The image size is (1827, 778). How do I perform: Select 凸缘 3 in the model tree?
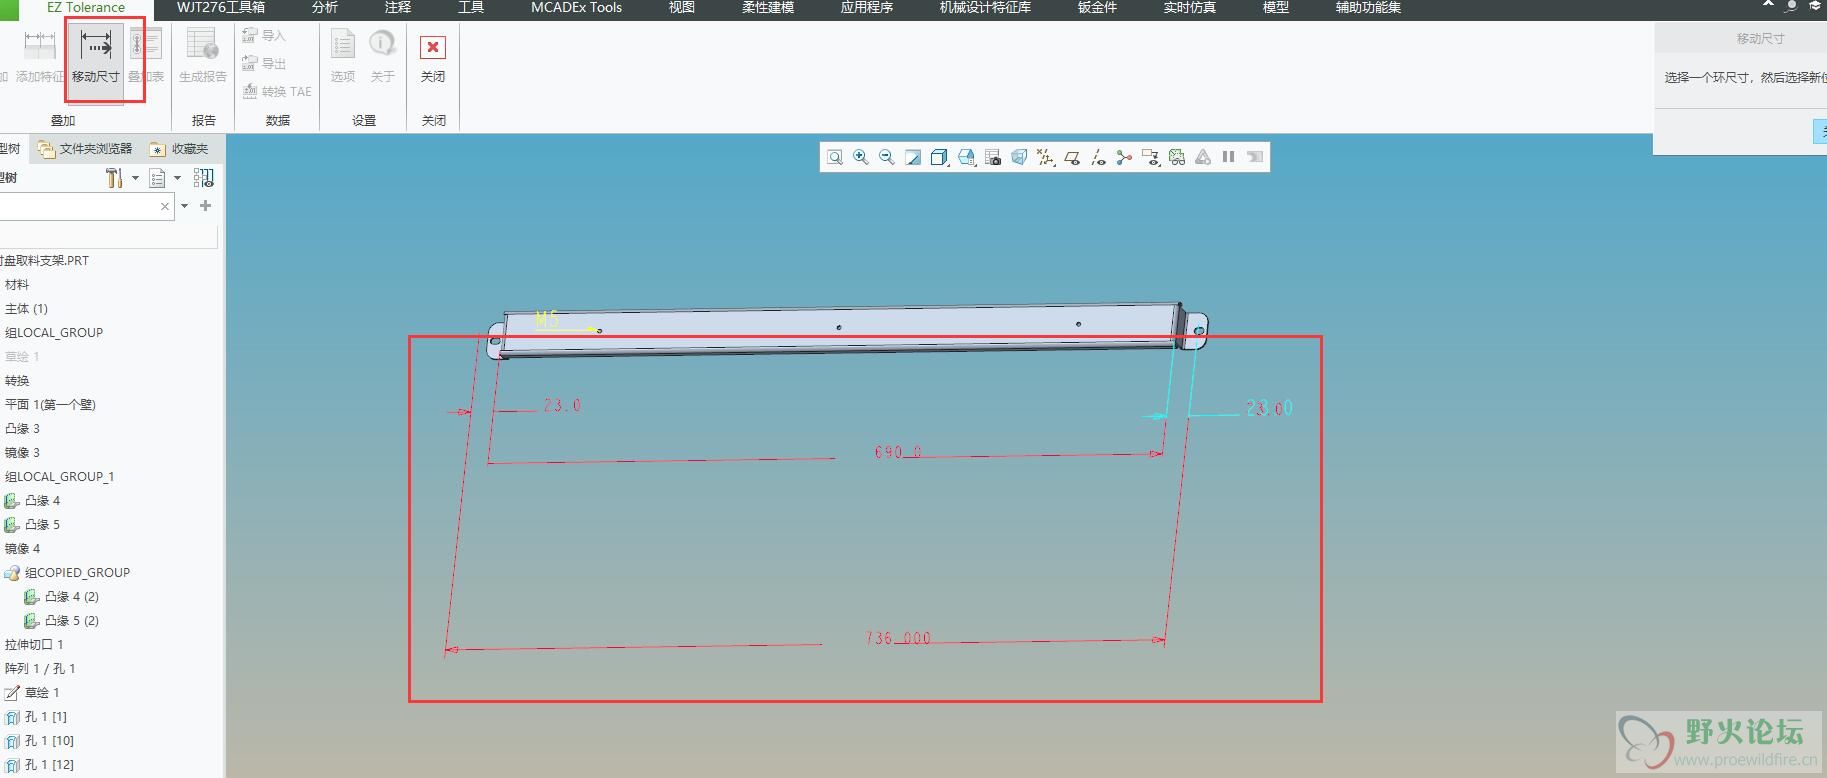[x=22, y=429]
